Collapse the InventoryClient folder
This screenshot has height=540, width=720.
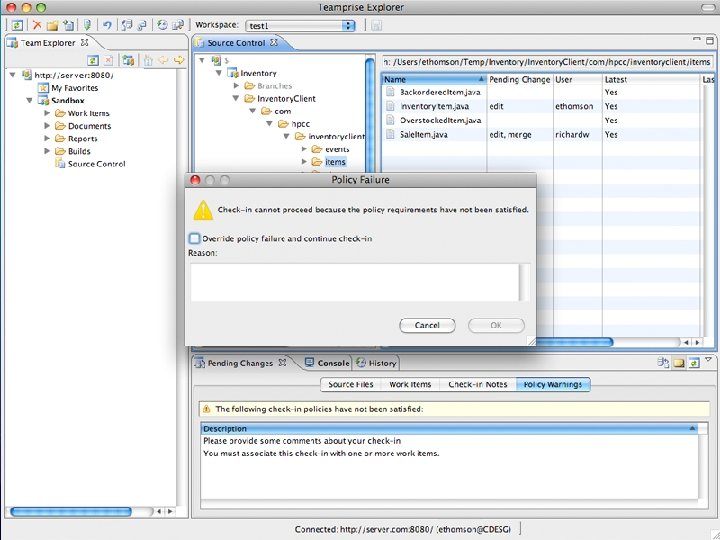(x=236, y=98)
